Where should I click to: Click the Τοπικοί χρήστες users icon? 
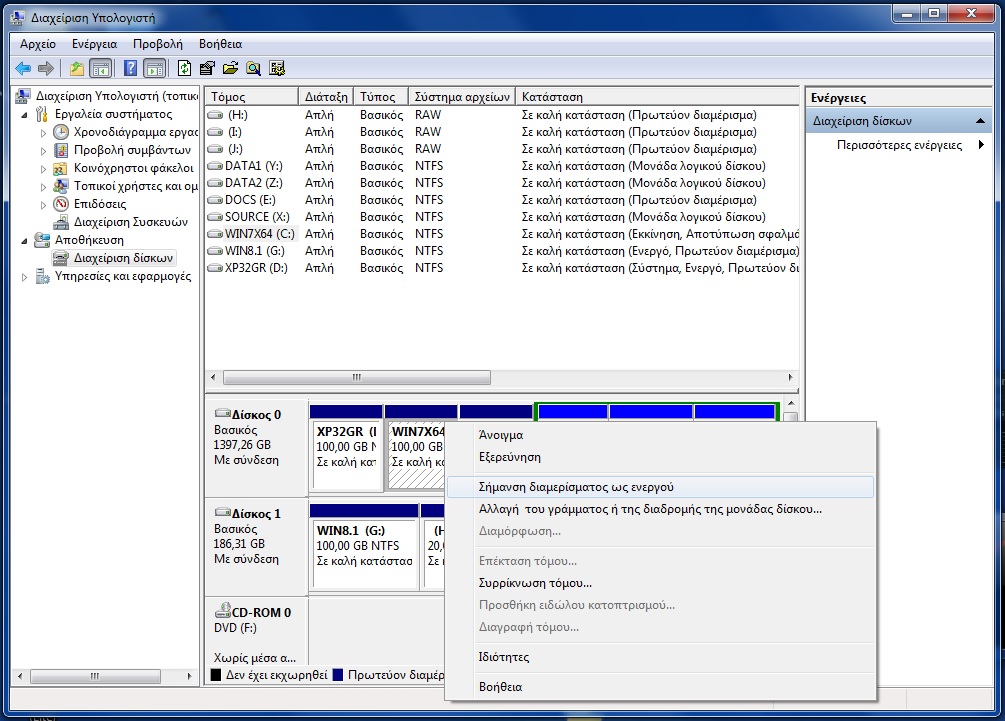tap(61, 186)
